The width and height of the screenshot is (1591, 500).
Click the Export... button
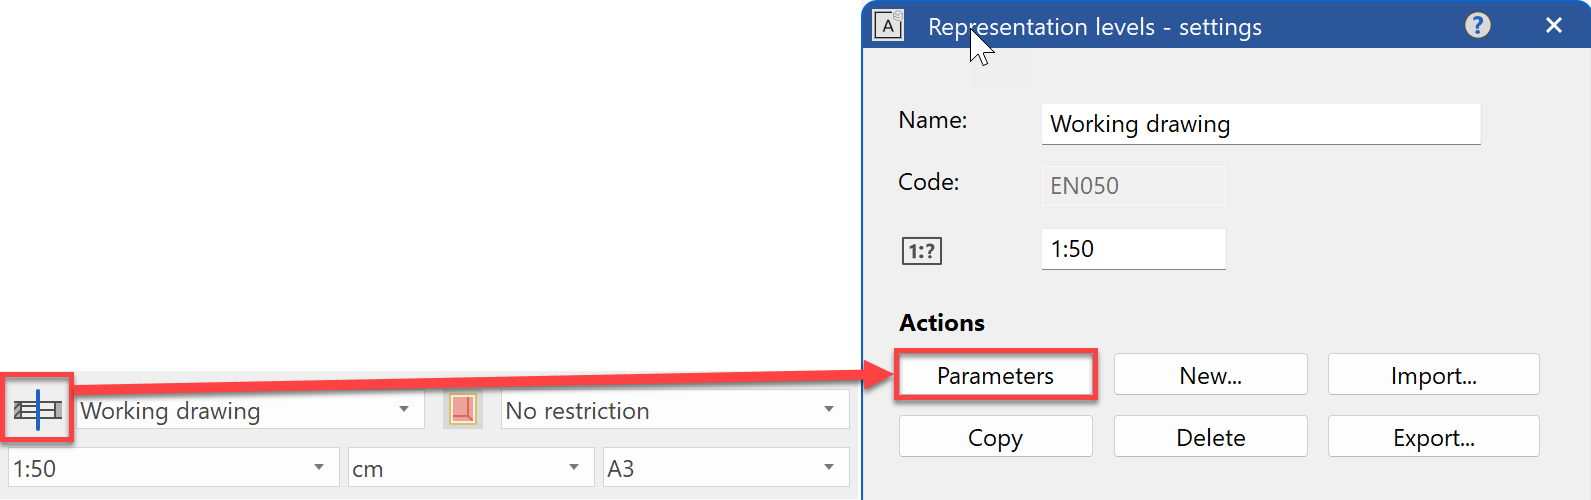point(1433,438)
